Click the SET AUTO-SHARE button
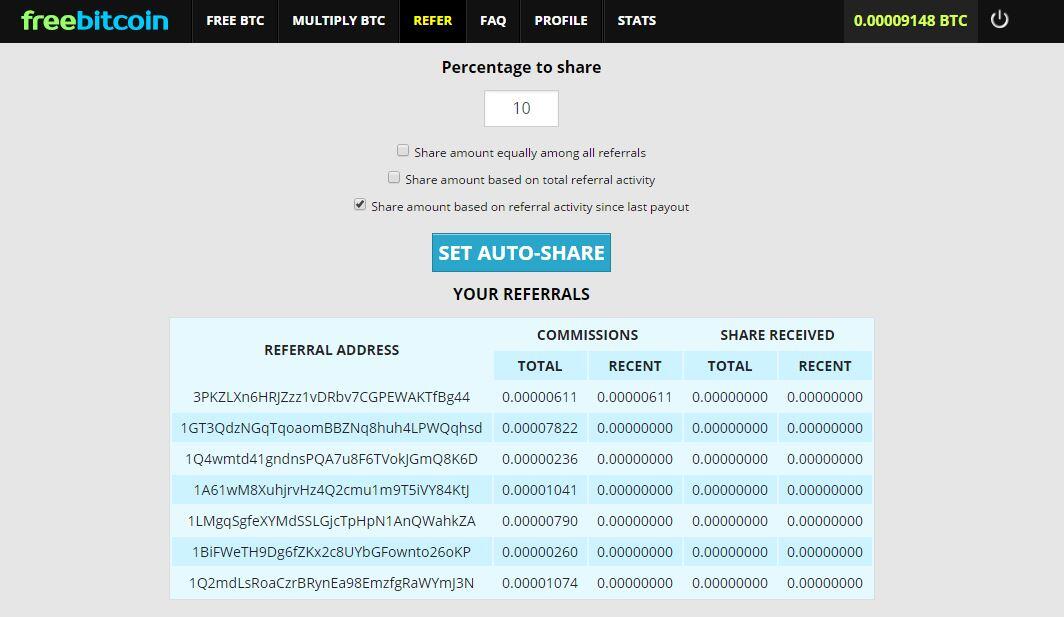Viewport: 1064px width, 617px height. pyautogui.click(x=521, y=253)
